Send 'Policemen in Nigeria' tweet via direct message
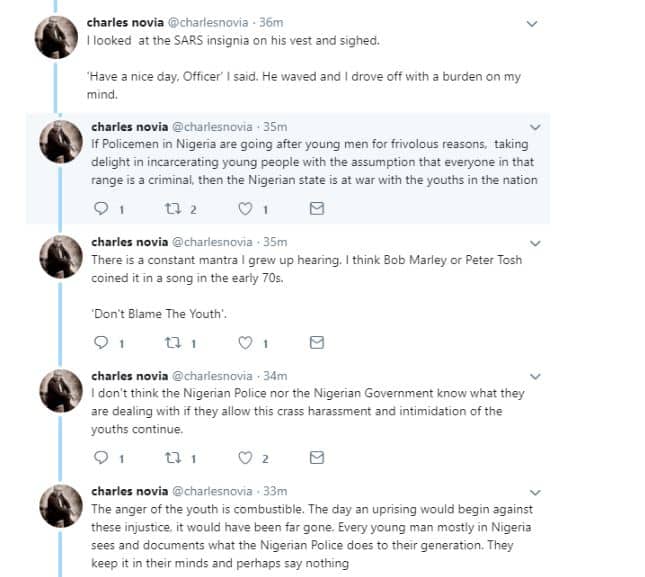 click(x=317, y=209)
